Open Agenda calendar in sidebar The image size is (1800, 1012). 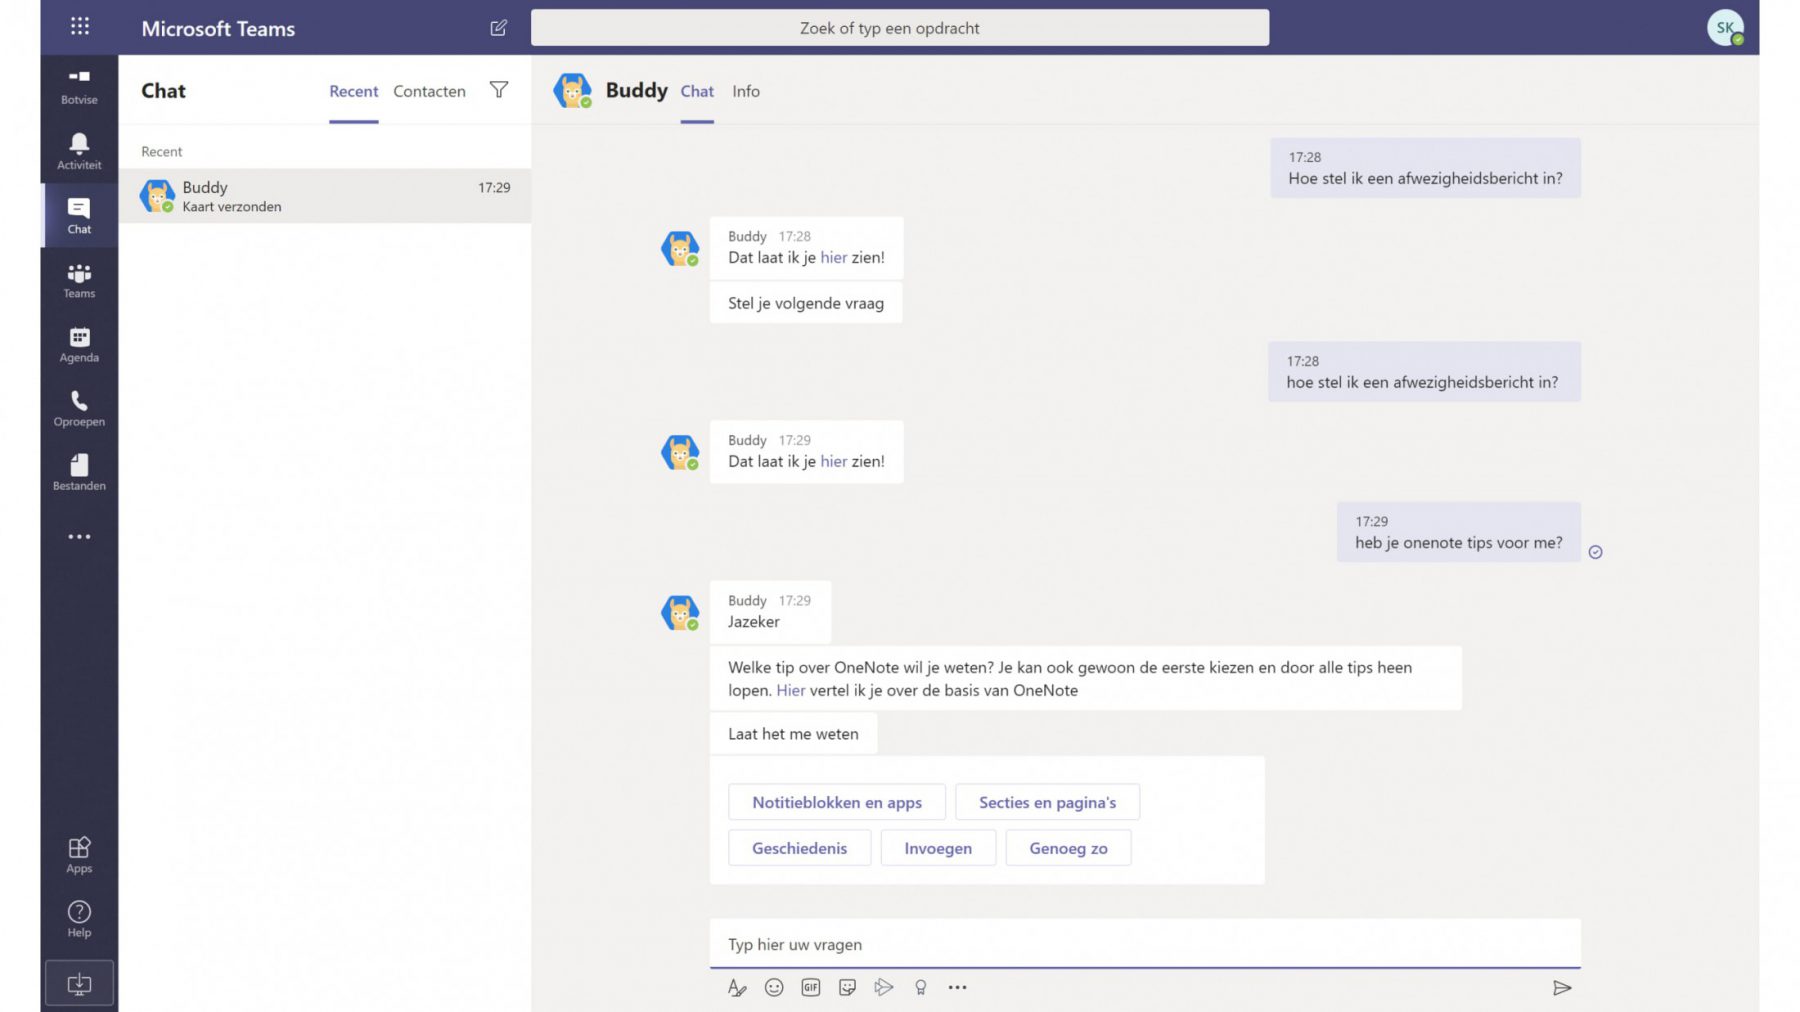79,344
